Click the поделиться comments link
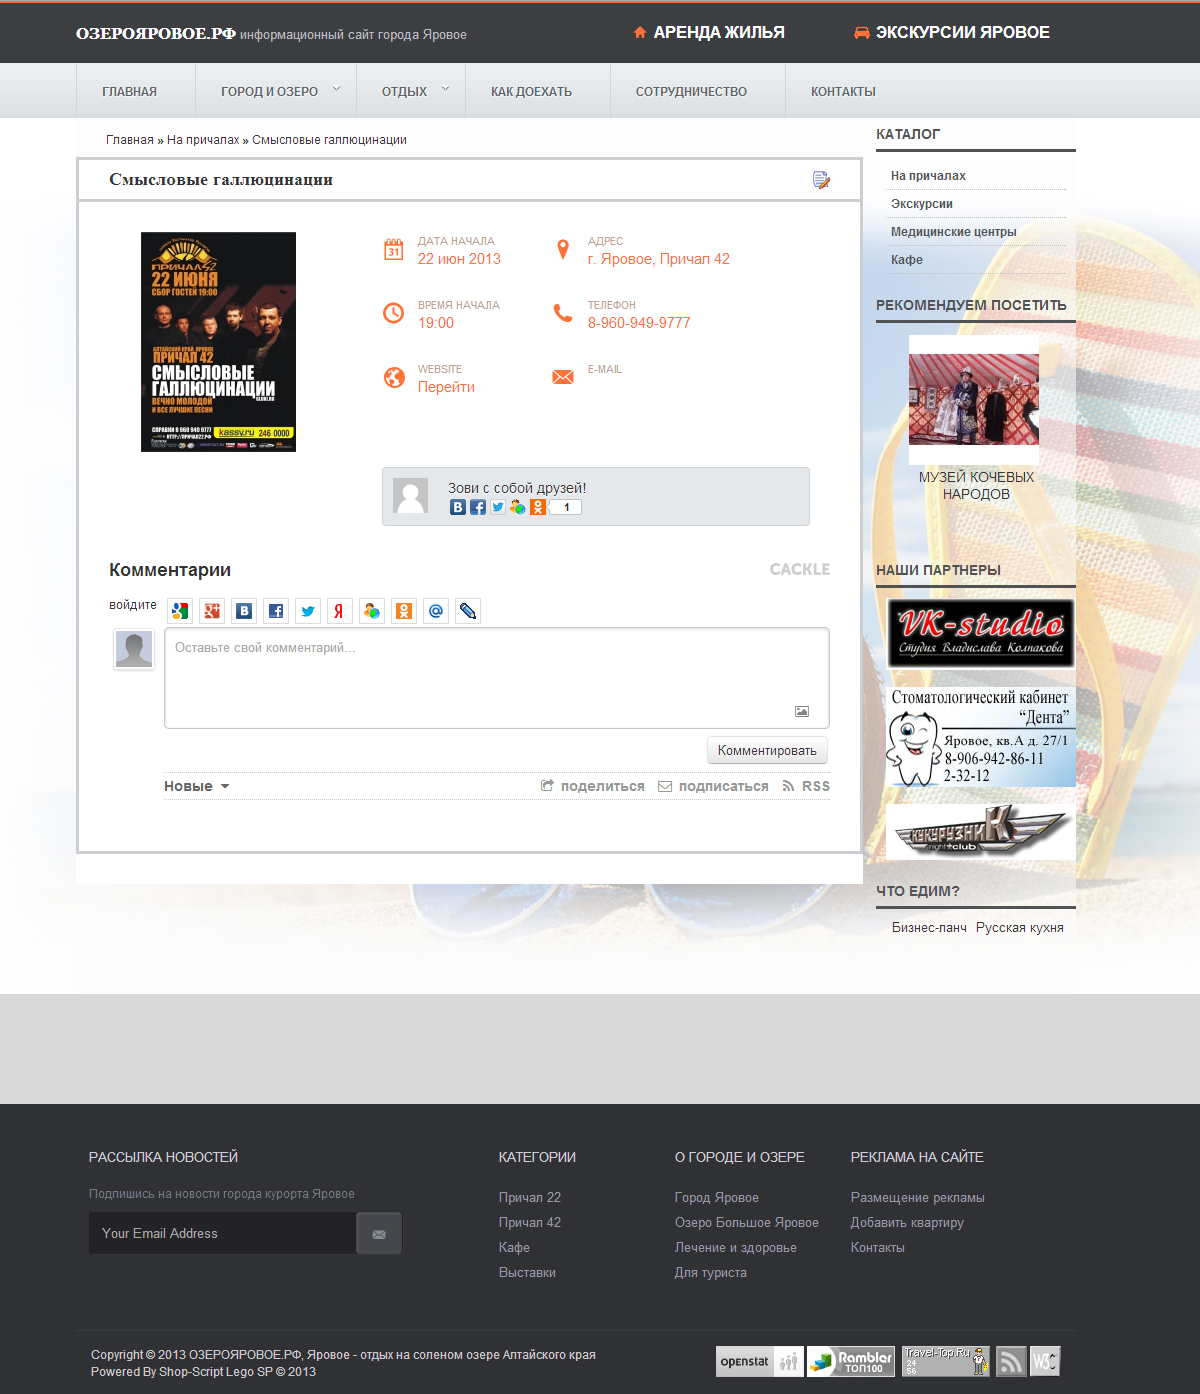Viewport: 1200px width, 1394px height. [593, 786]
